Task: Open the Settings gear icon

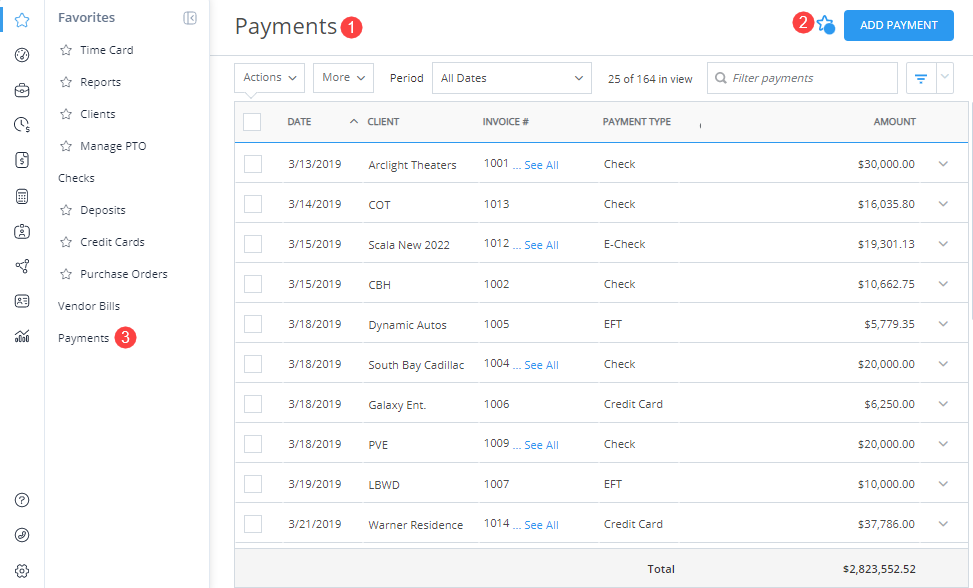Action: click(21, 570)
